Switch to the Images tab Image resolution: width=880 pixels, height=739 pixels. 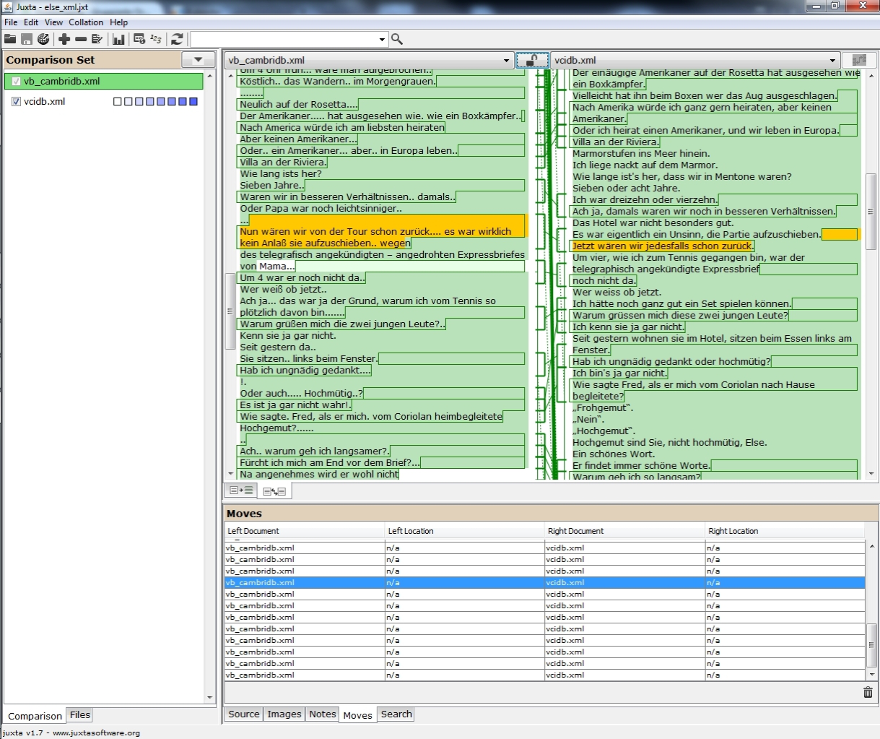(x=284, y=714)
